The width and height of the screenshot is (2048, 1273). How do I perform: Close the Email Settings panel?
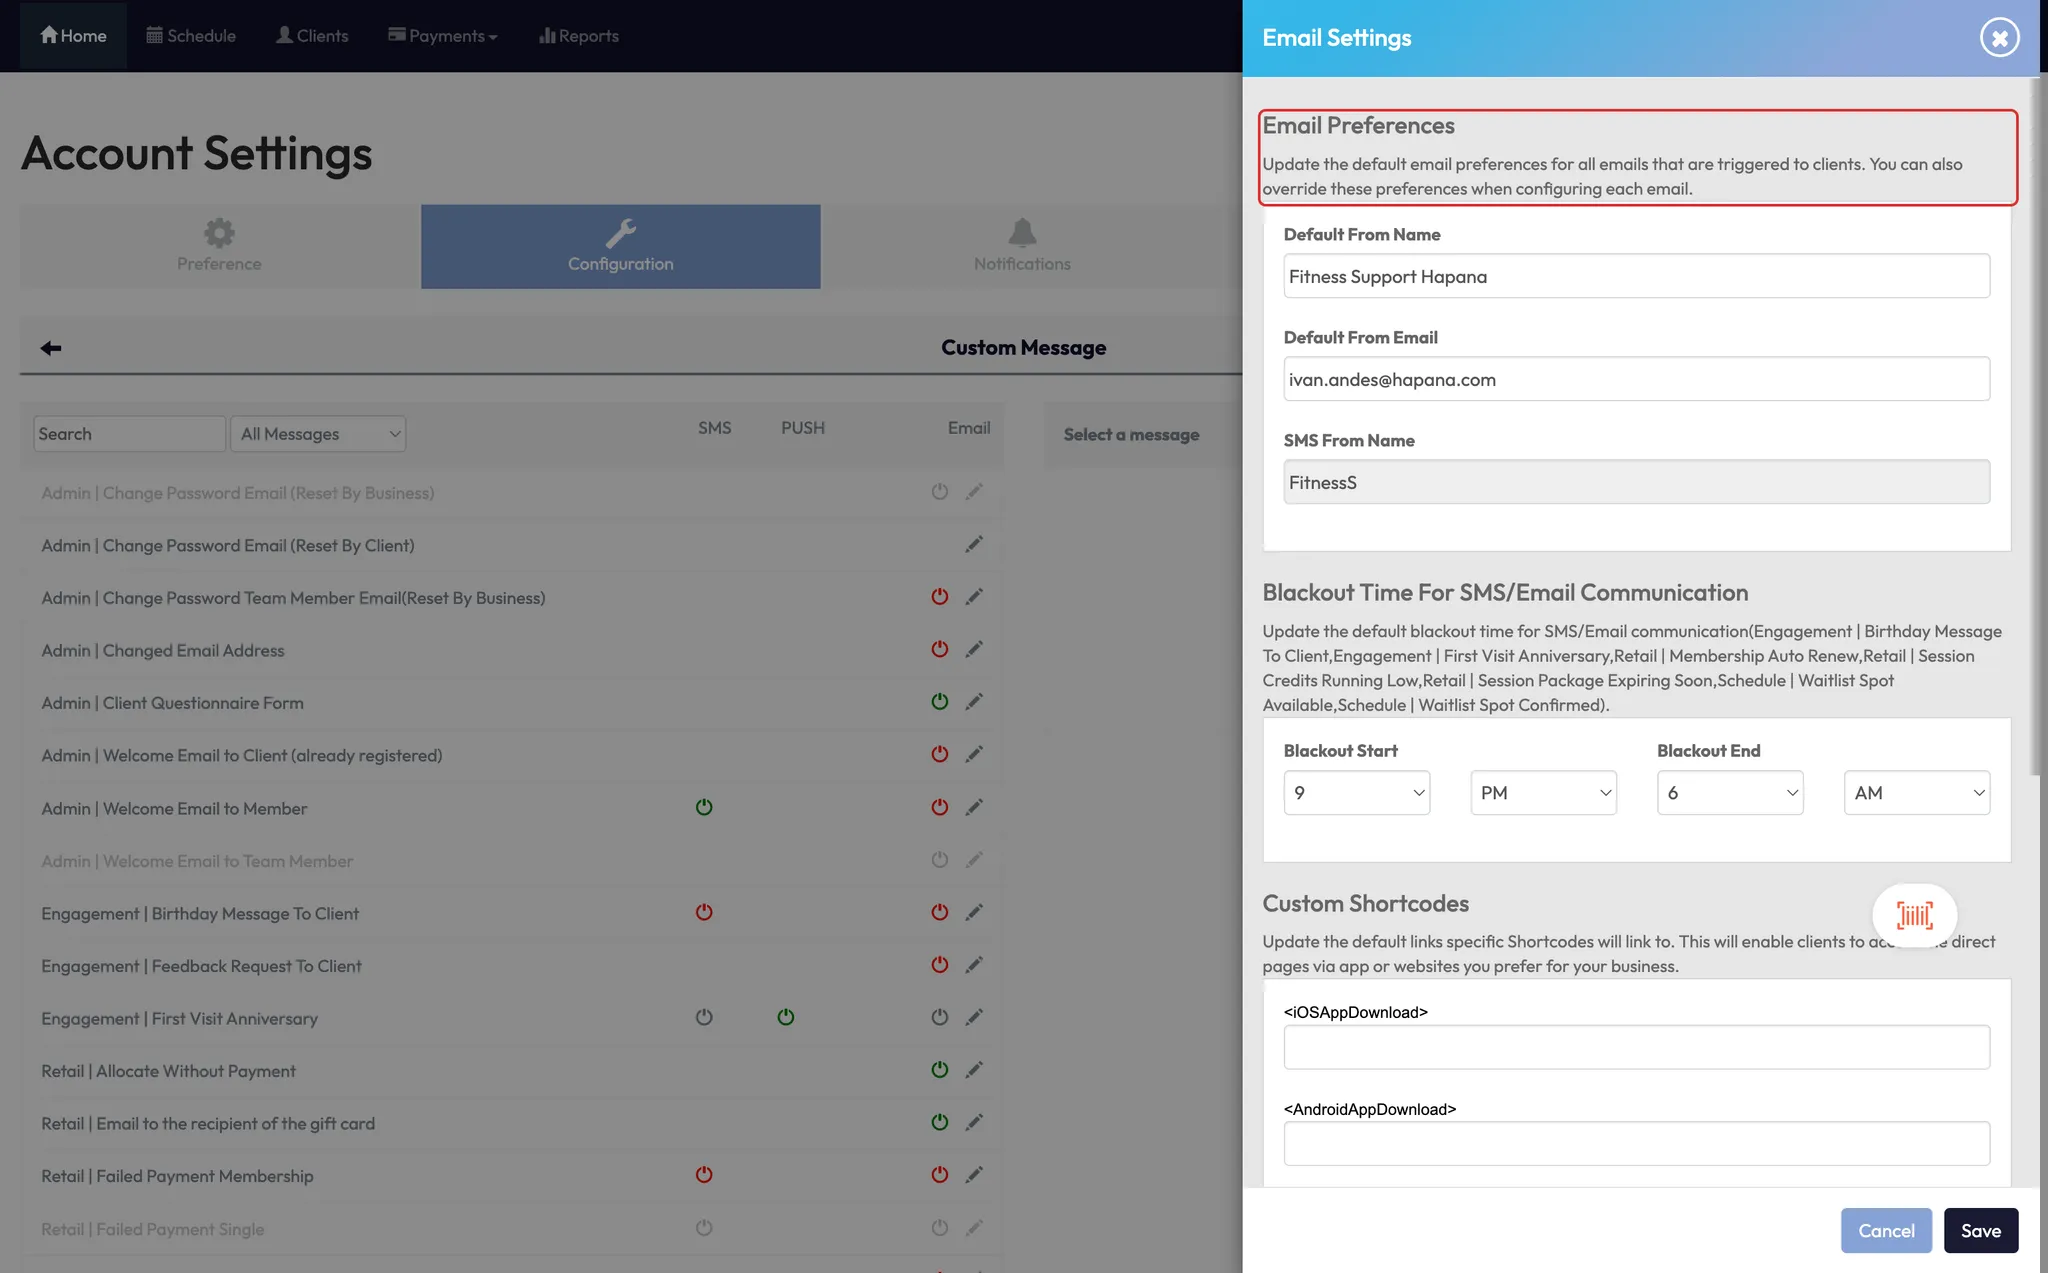click(1999, 38)
